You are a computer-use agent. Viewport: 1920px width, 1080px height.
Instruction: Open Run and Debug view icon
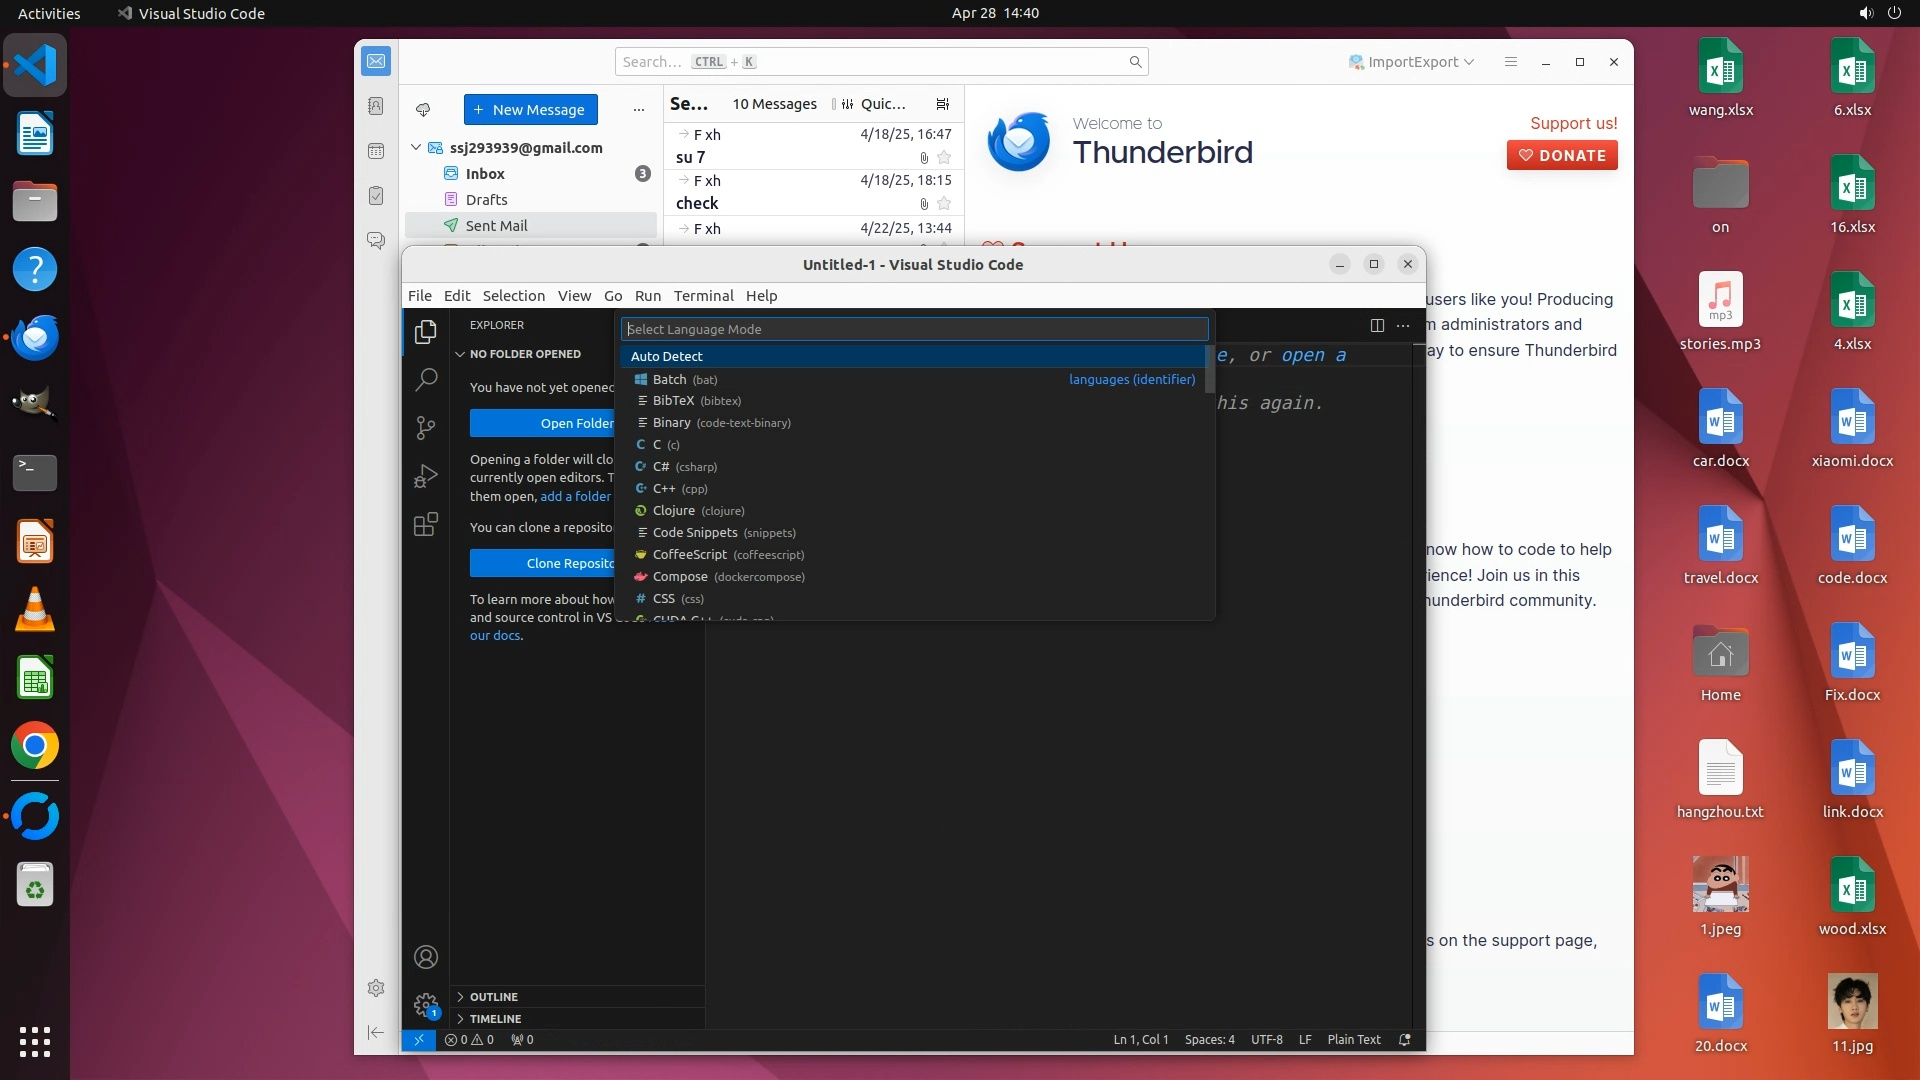426,476
